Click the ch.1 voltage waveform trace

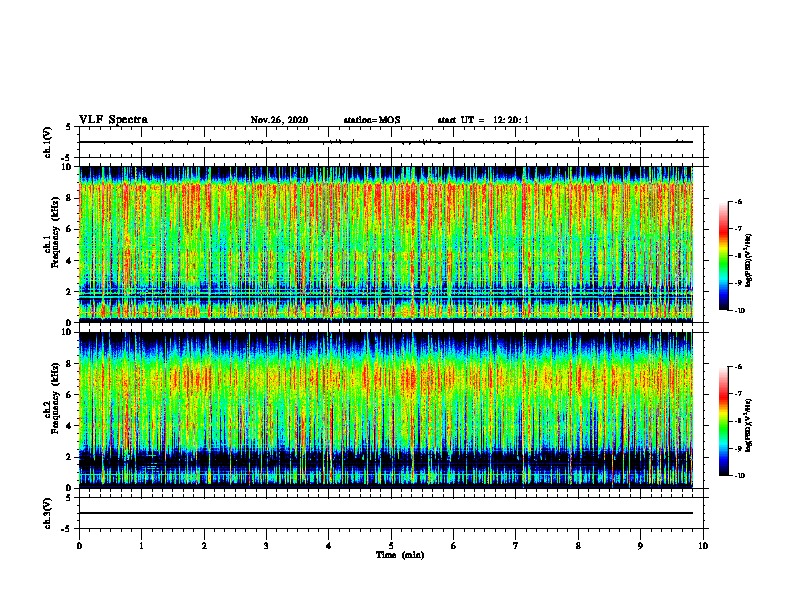pos(386,142)
